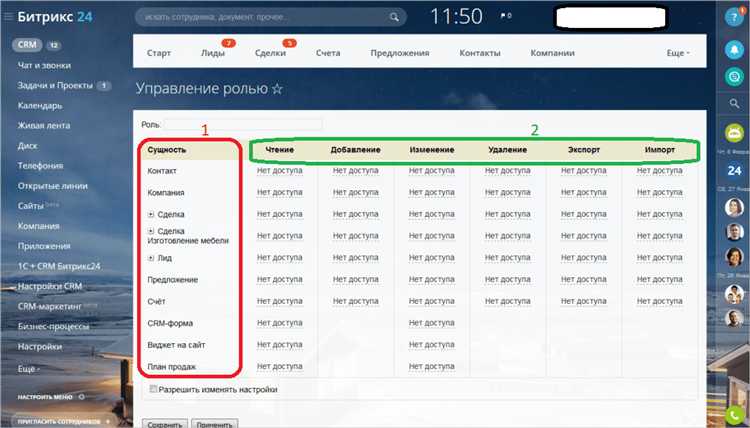The width and height of the screenshot is (750, 428).
Task: Open the Контакты tab
Action: (x=480, y=53)
